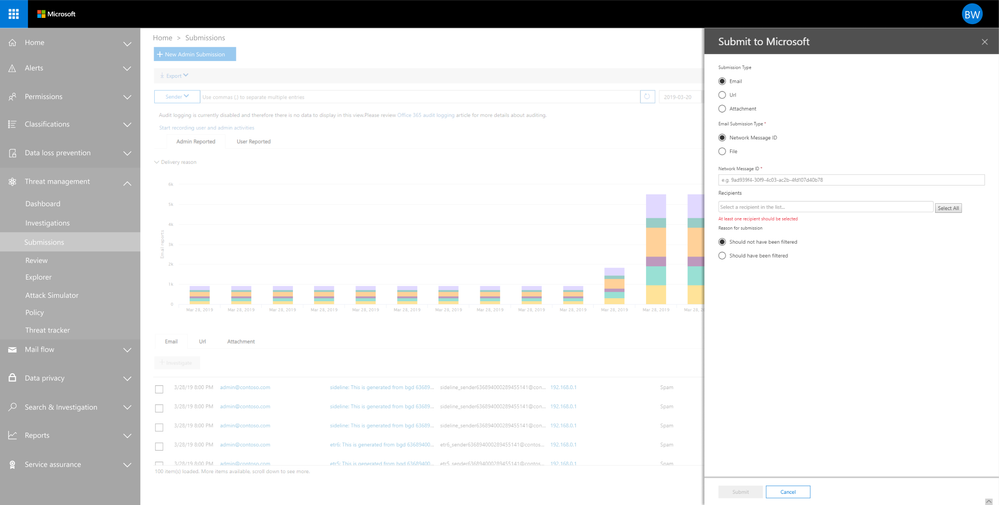Click the Home icon in sidebar
The width and height of the screenshot is (999, 505).
point(12,43)
